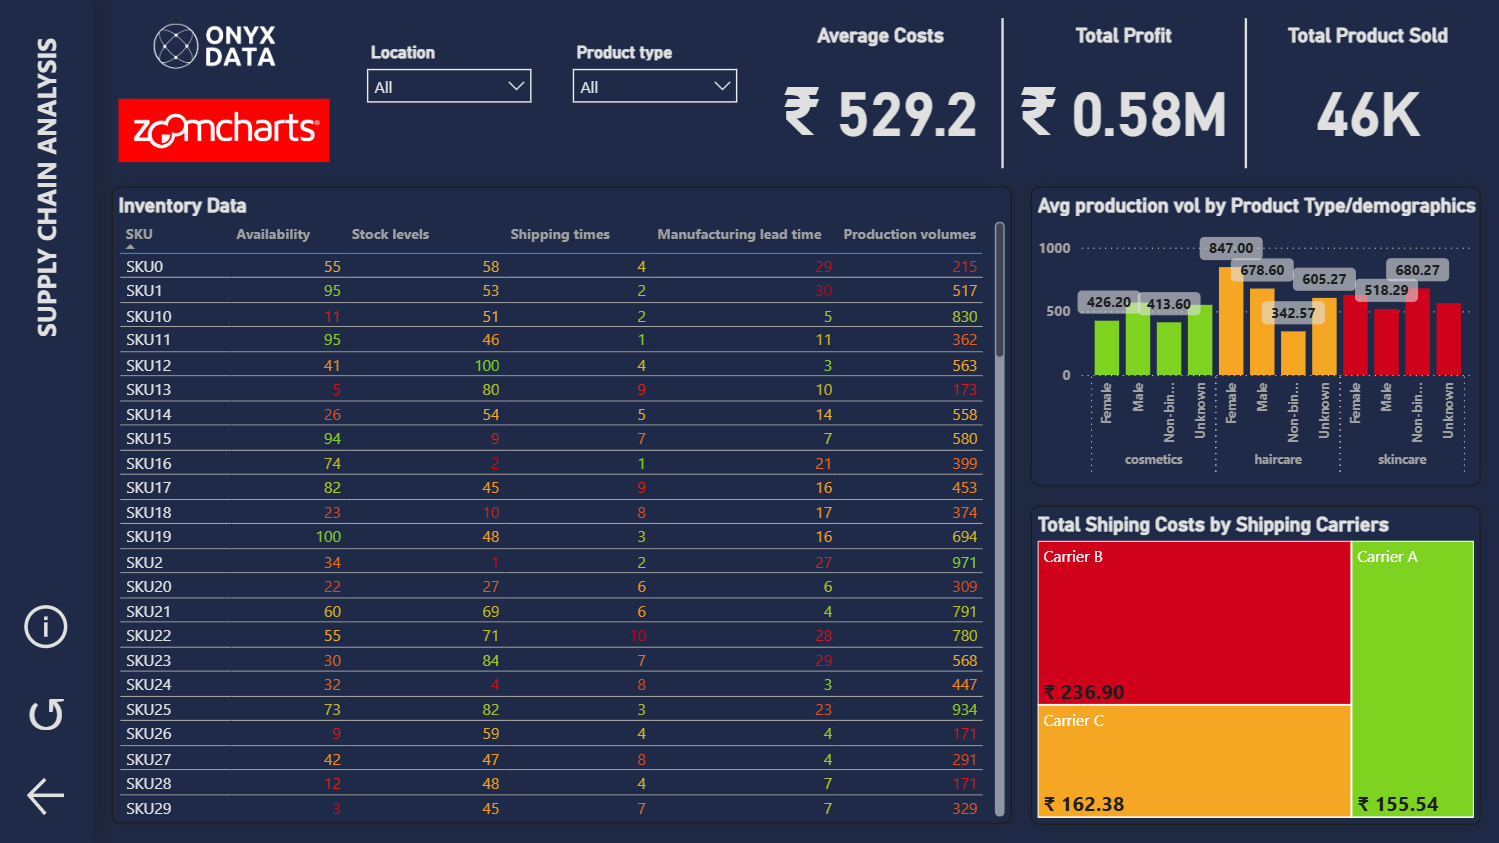Image resolution: width=1499 pixels, height=843 pixels.
Task: Click the tallest haircare Female bar
Action: (1231, 321)
